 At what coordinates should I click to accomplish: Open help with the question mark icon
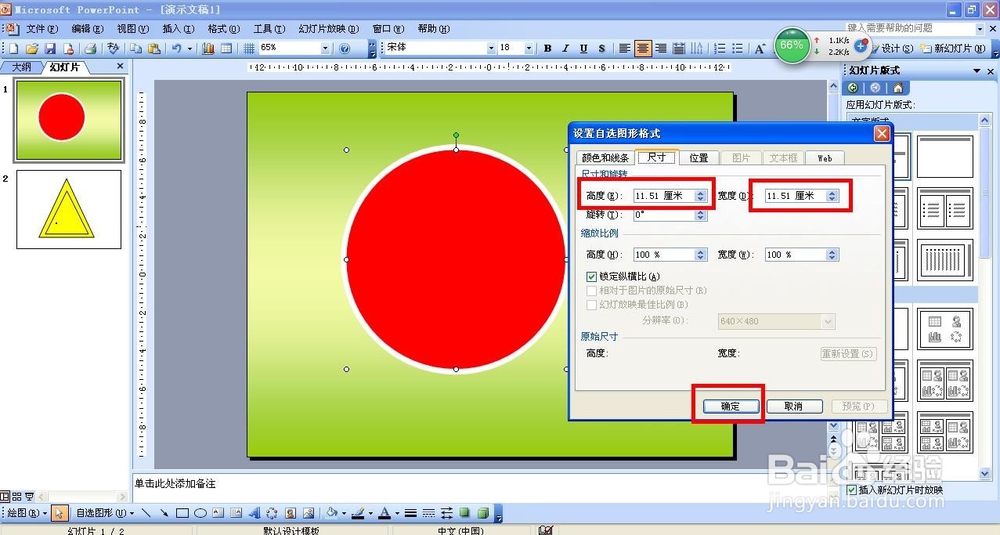point(344,48)
